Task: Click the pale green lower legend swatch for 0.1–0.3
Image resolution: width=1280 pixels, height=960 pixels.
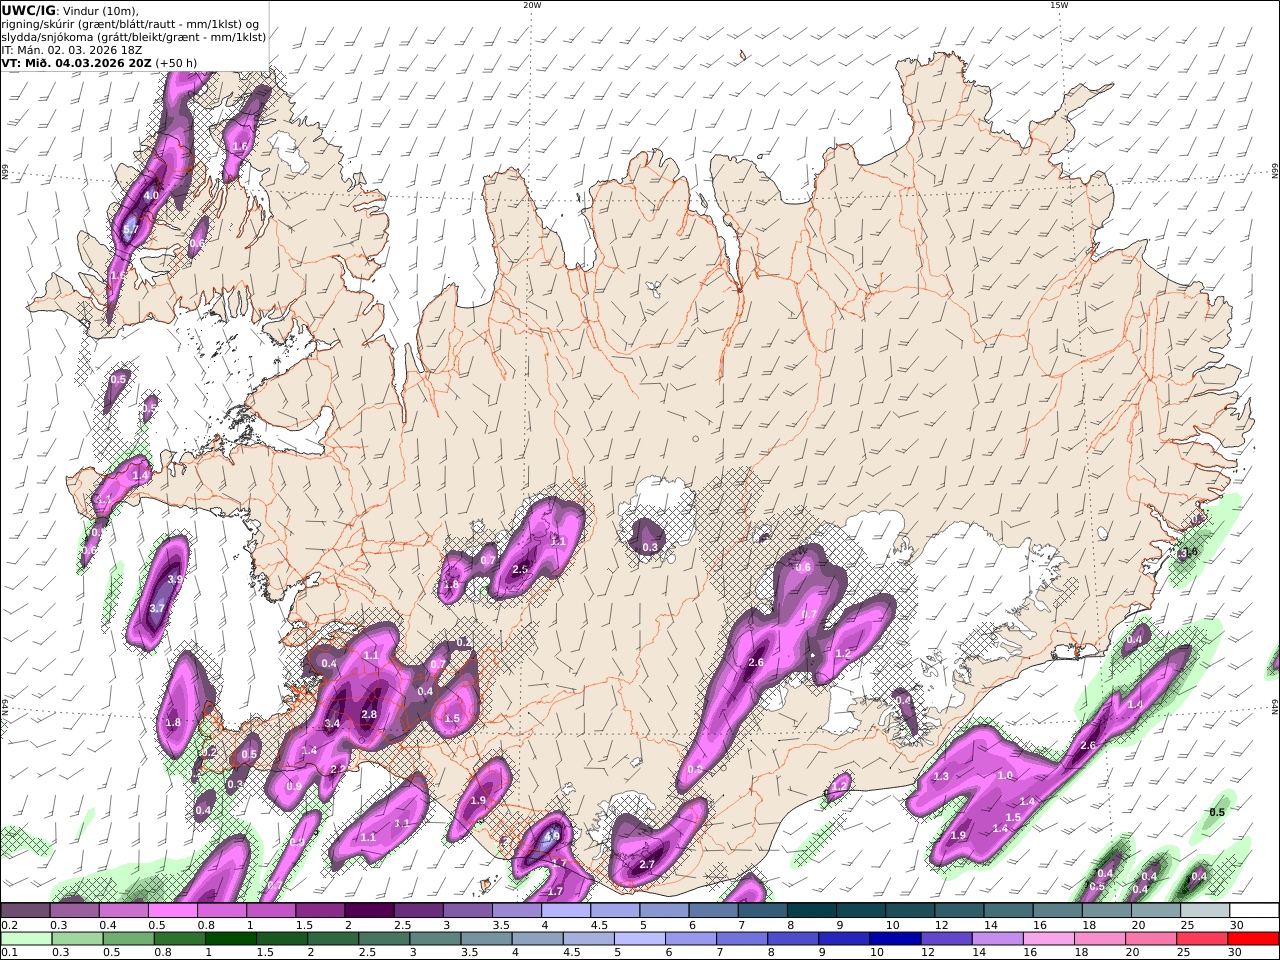Action: click(x=25, y=938)
